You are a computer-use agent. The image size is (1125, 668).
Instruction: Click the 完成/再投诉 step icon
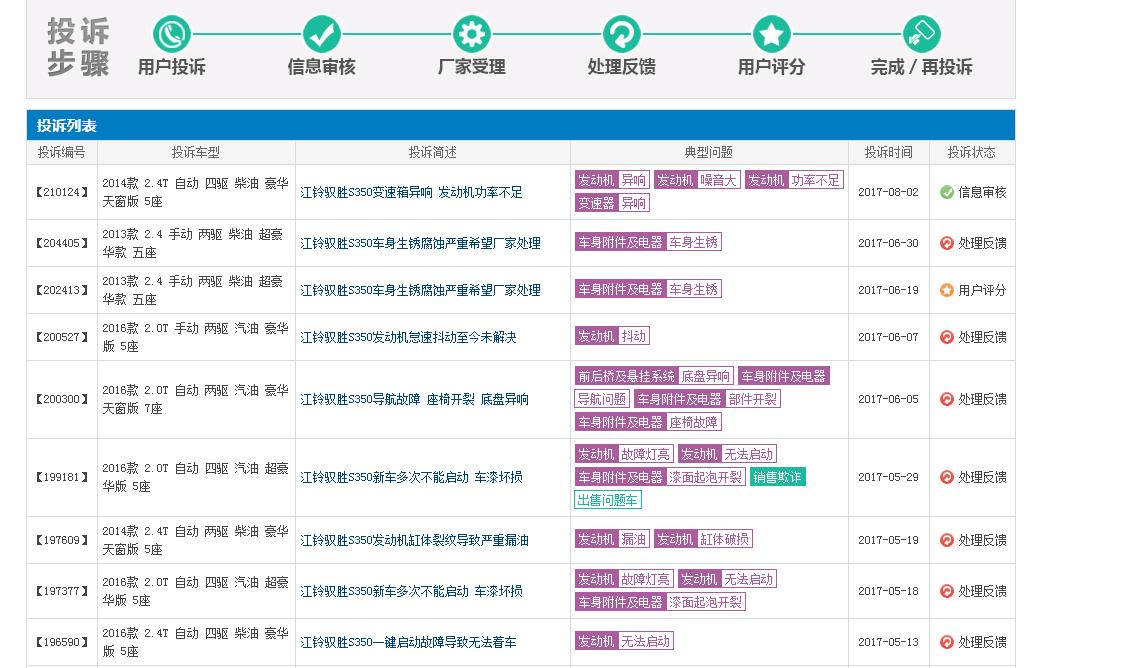[x=921, y=35]
